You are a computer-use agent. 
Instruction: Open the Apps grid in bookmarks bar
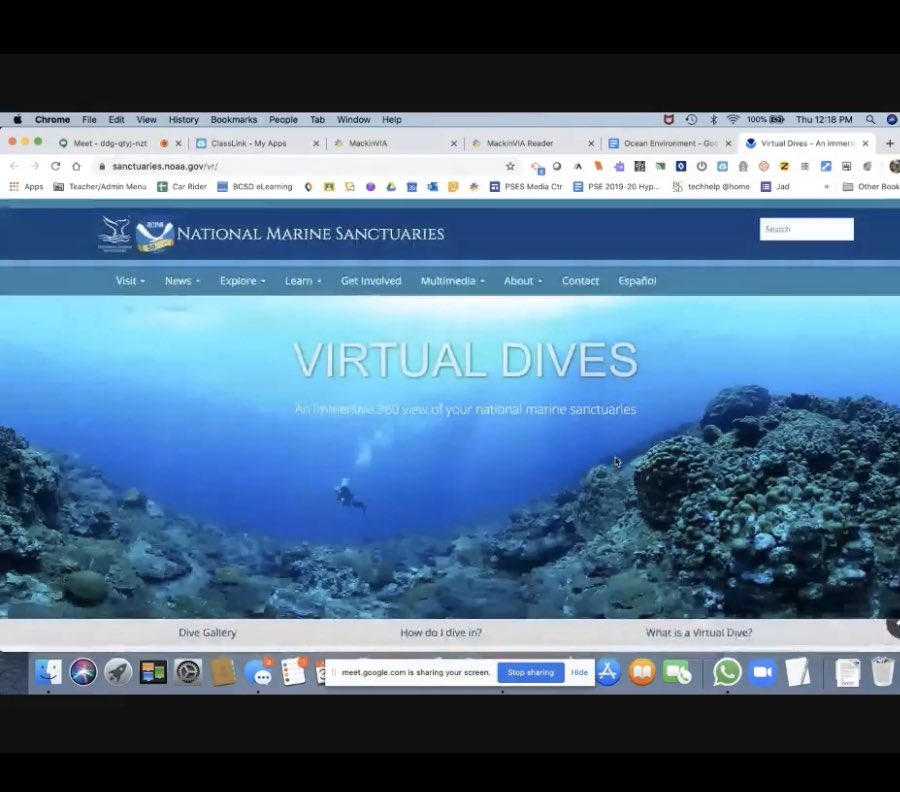[x=26, y=187]
